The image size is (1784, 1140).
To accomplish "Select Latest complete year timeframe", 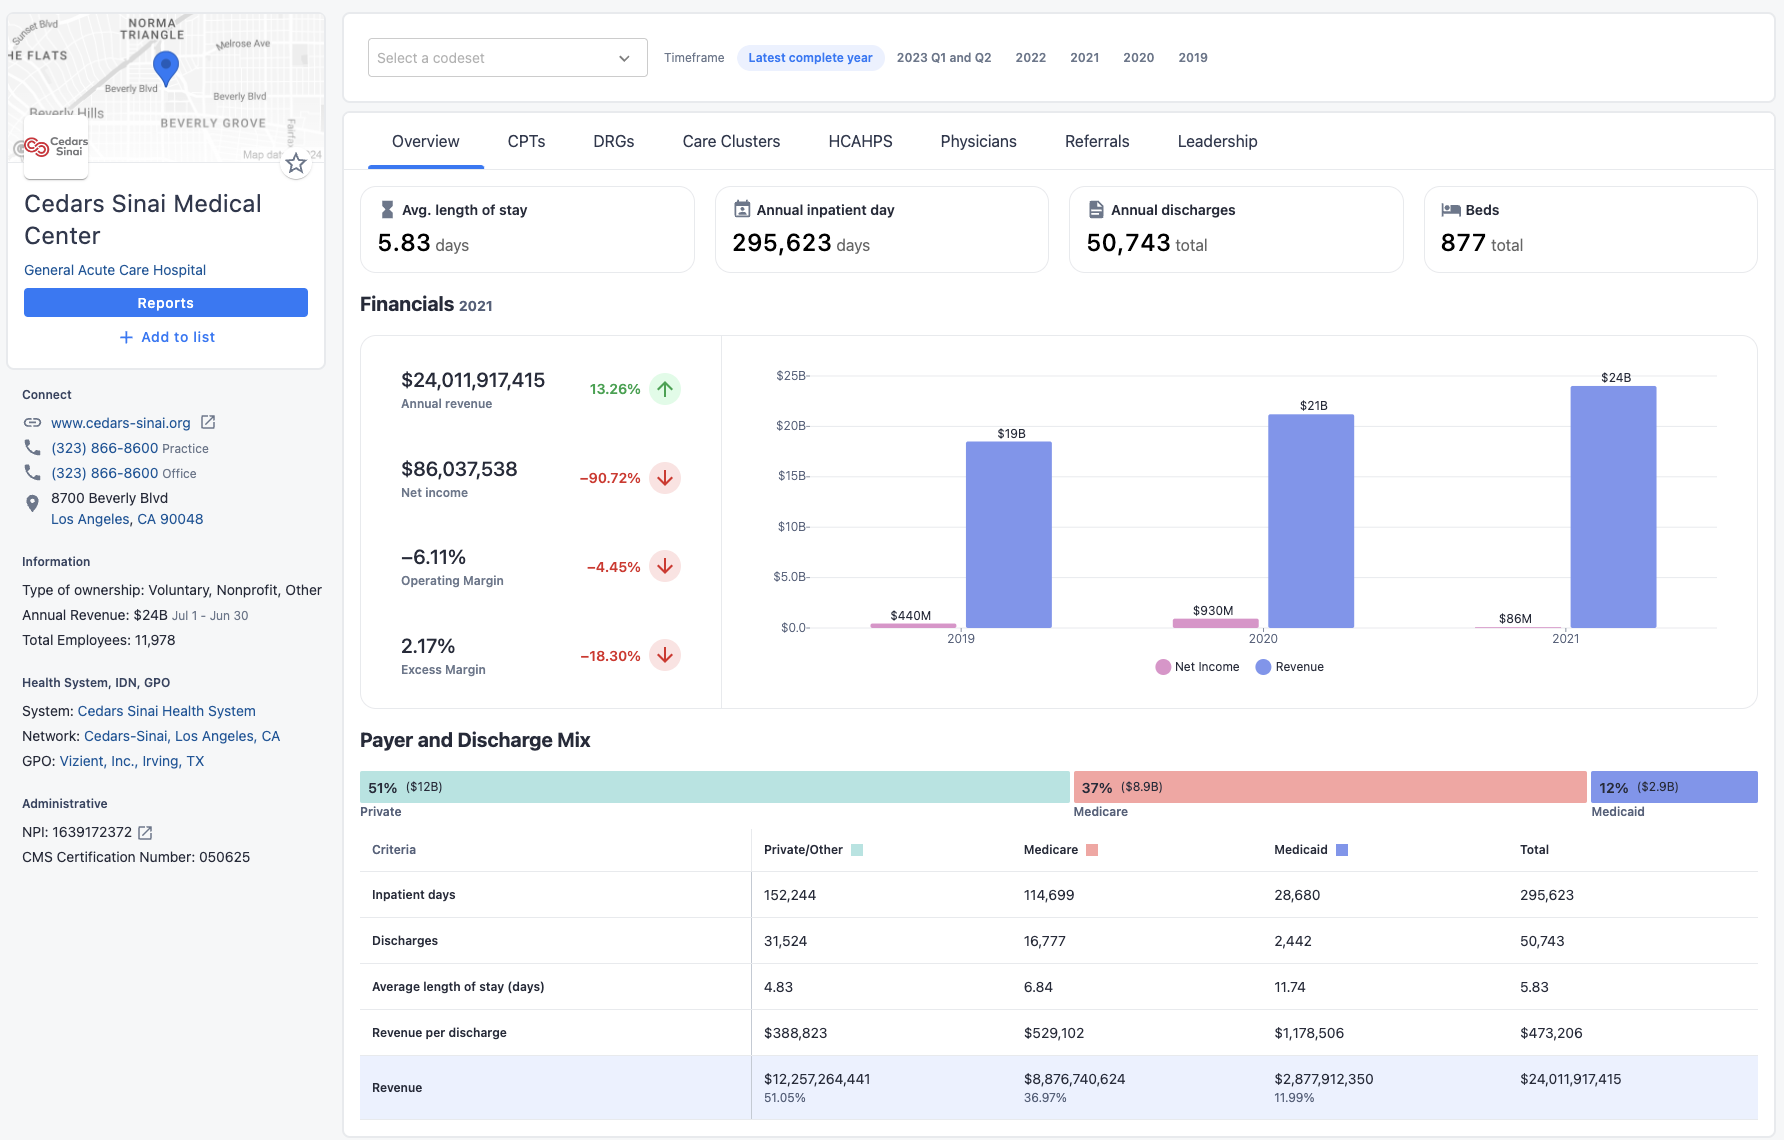I will [x=811, y=58].
